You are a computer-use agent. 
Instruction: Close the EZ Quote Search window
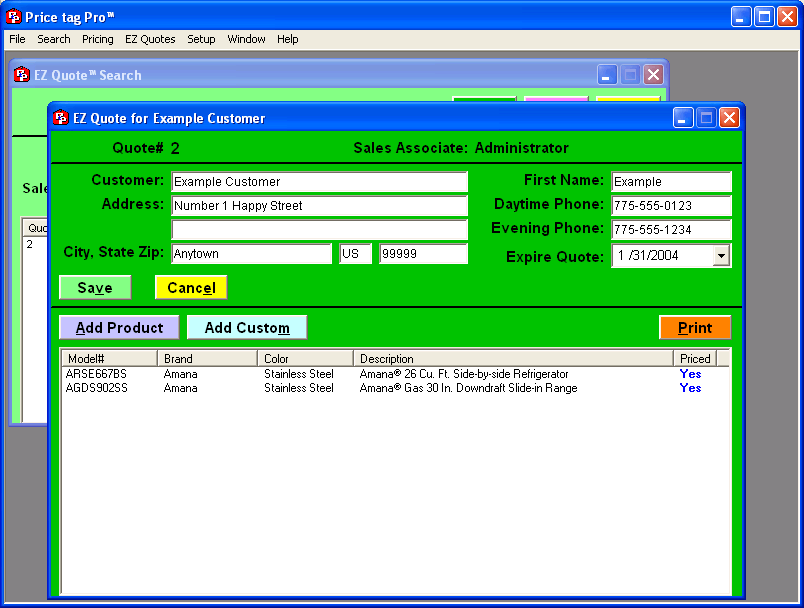(x=653, y=75)
